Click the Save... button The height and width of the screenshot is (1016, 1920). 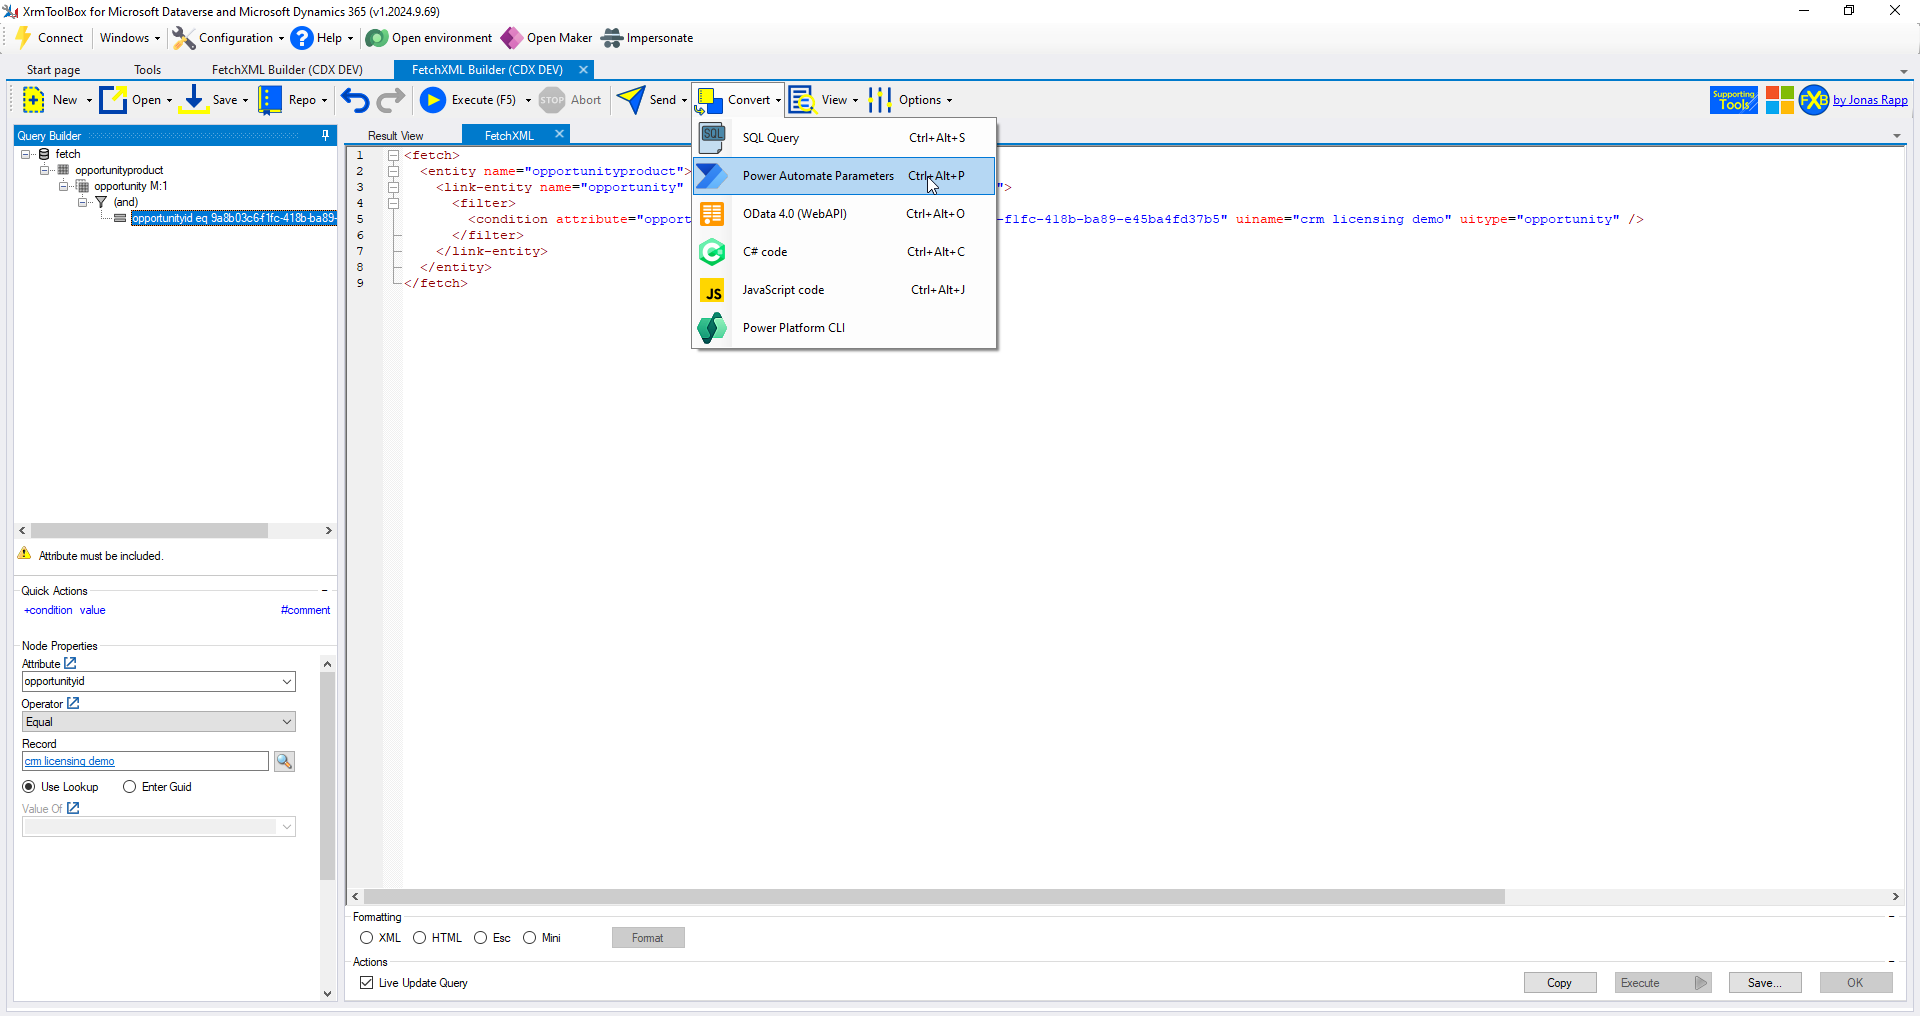point(1765,983)
